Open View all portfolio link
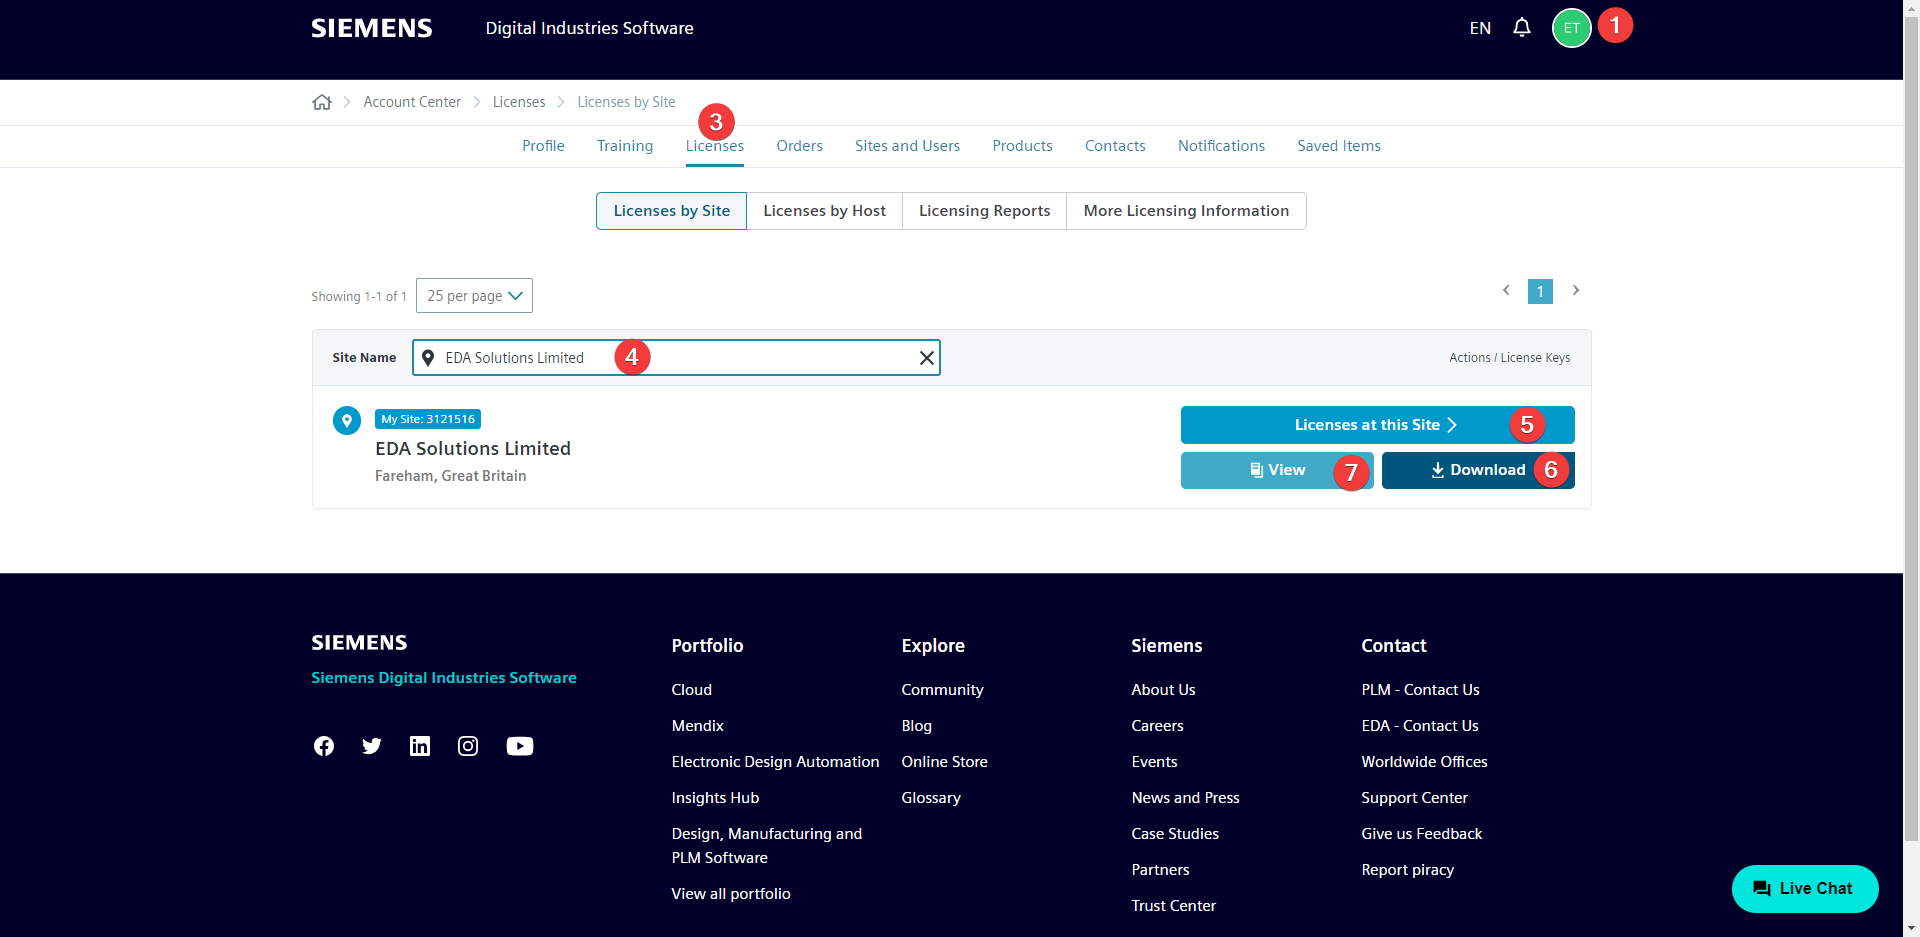1920x937 pixels. coord(731,894)
